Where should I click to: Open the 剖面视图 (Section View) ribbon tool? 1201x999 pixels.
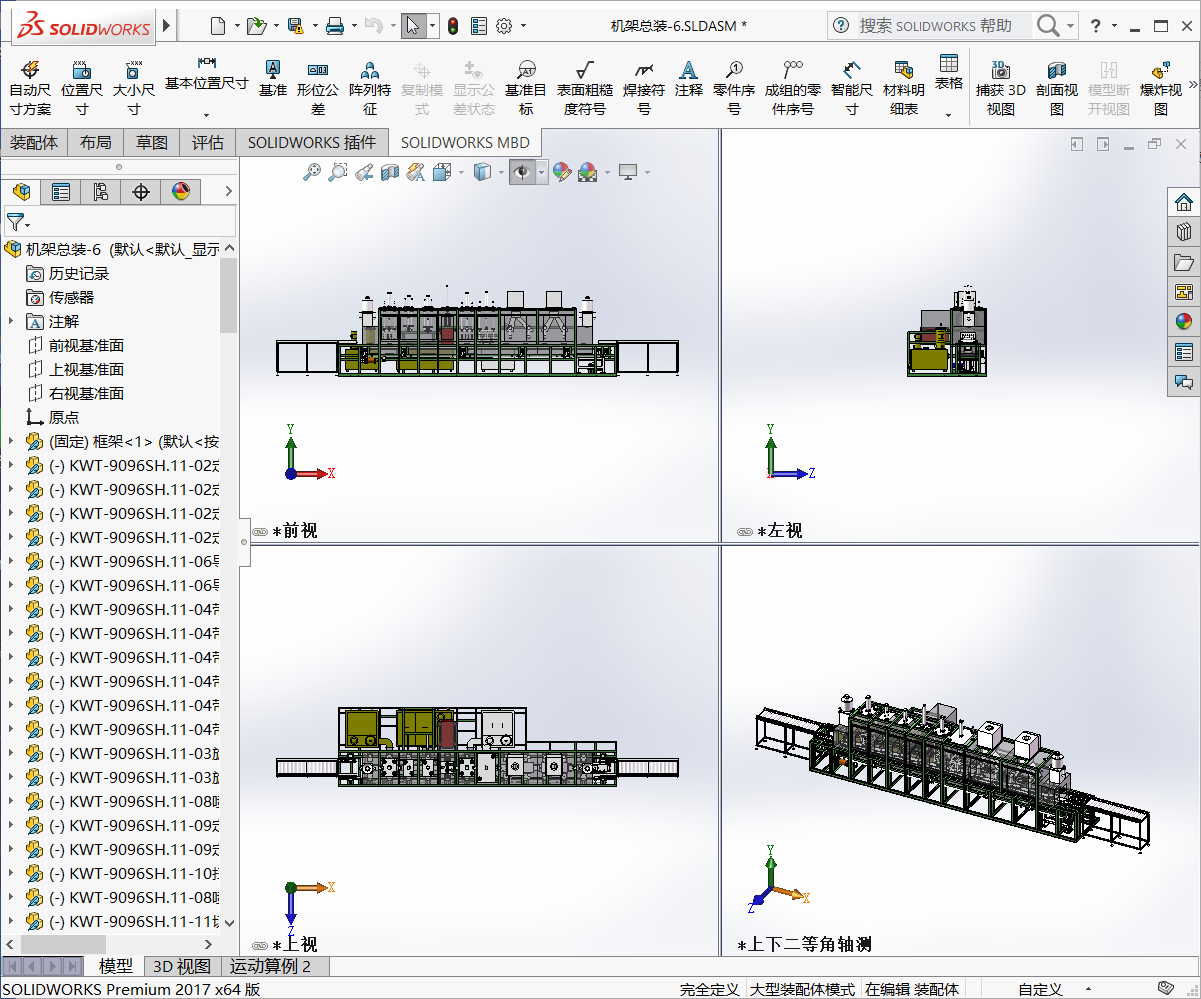point(1057,86)
